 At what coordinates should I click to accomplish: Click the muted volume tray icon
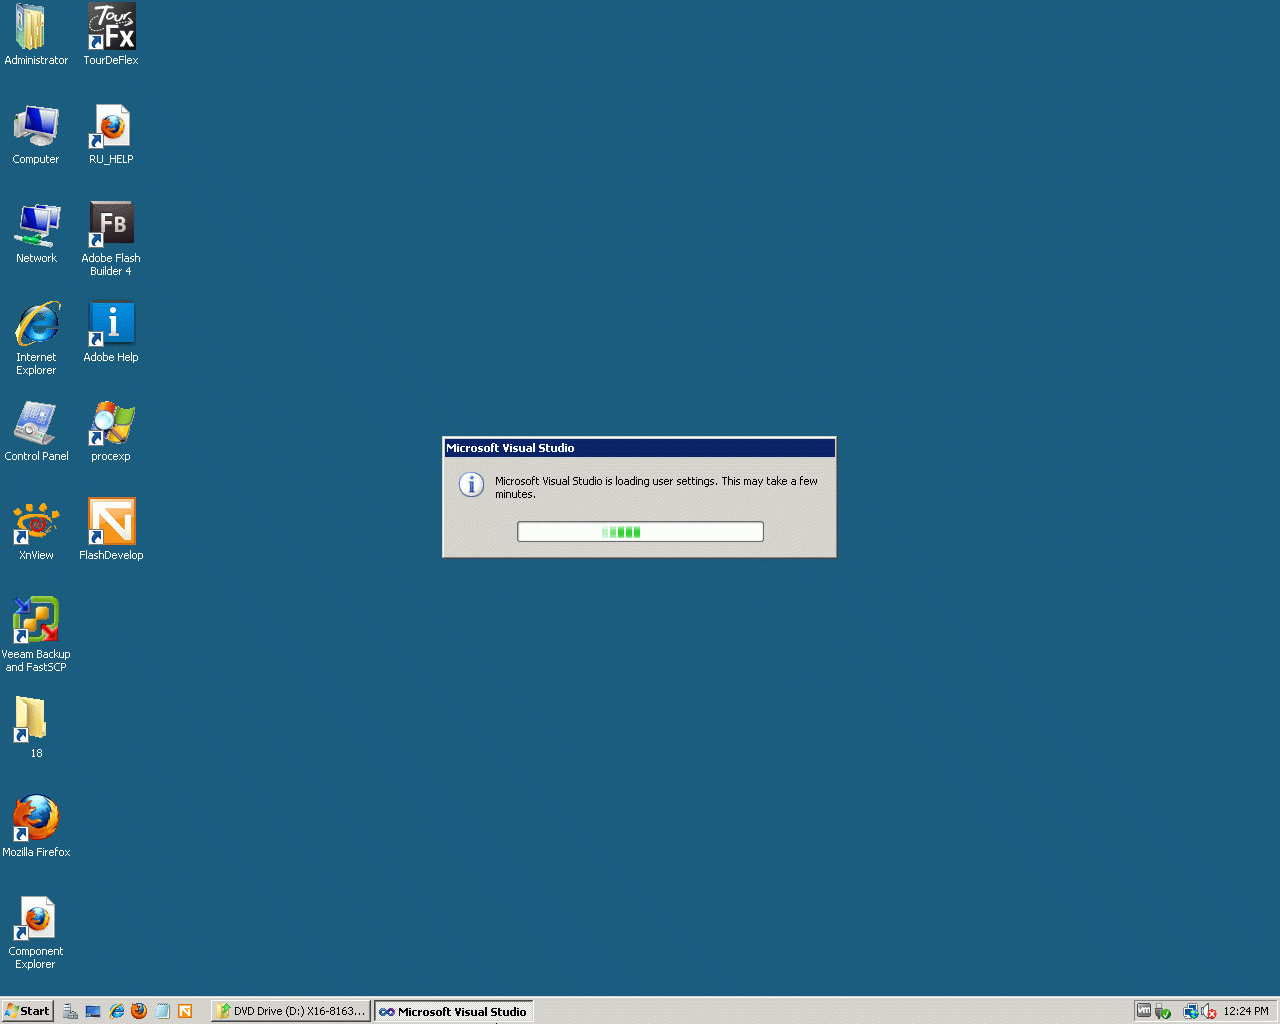(1209, 1011)
